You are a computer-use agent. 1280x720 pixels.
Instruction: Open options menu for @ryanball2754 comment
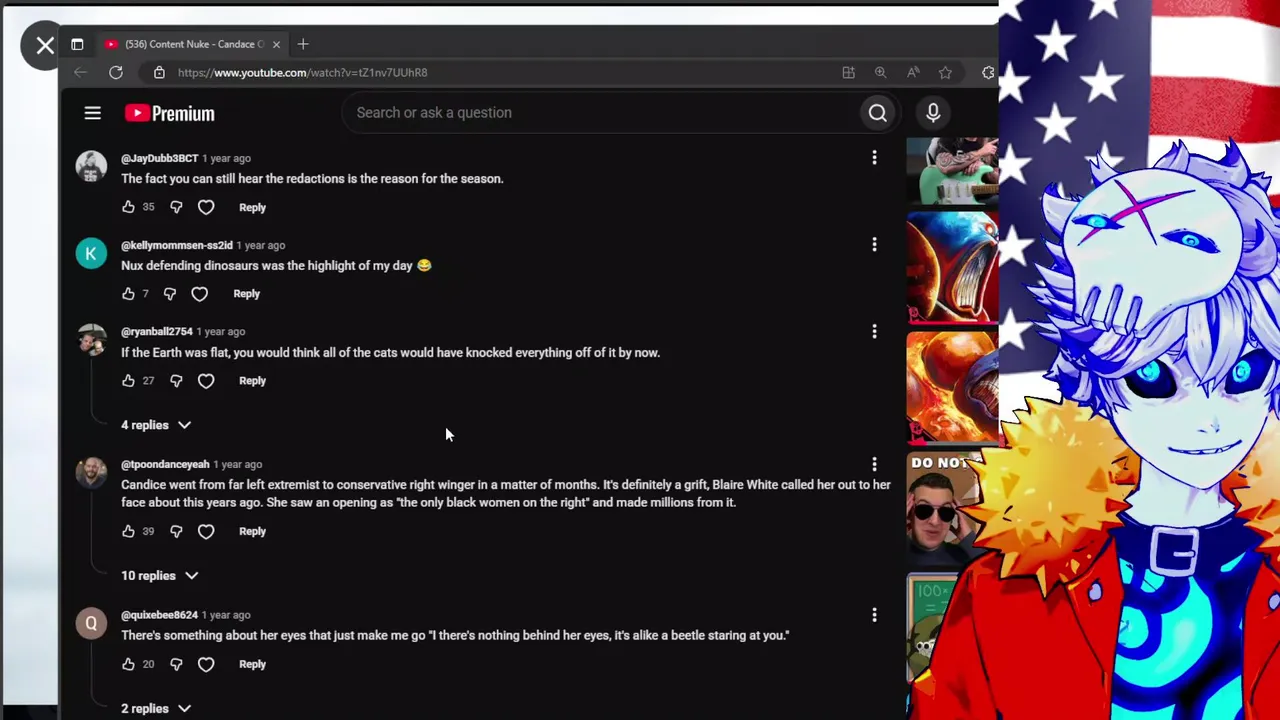pos(874,331)
